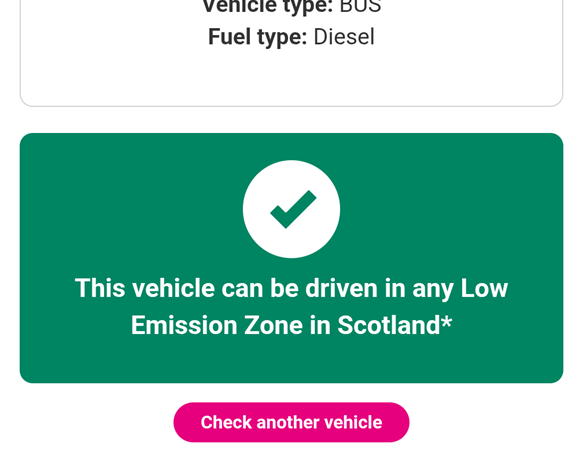Click the word "Zone" in the result message

[x=273, y=325]
